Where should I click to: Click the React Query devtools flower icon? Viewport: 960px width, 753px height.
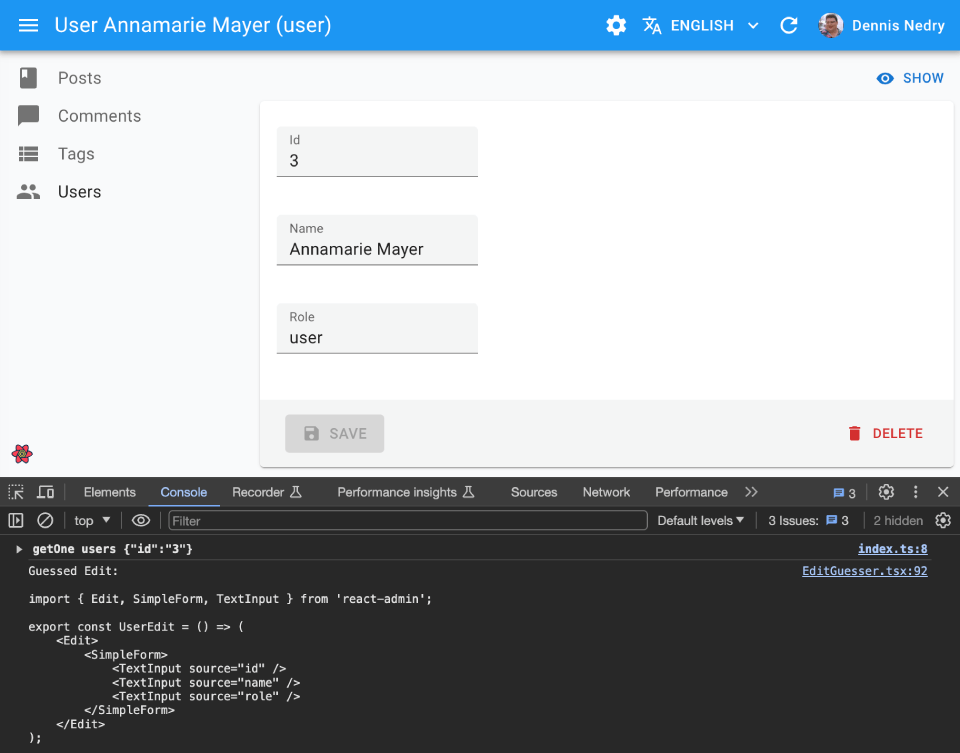(22, 454)
